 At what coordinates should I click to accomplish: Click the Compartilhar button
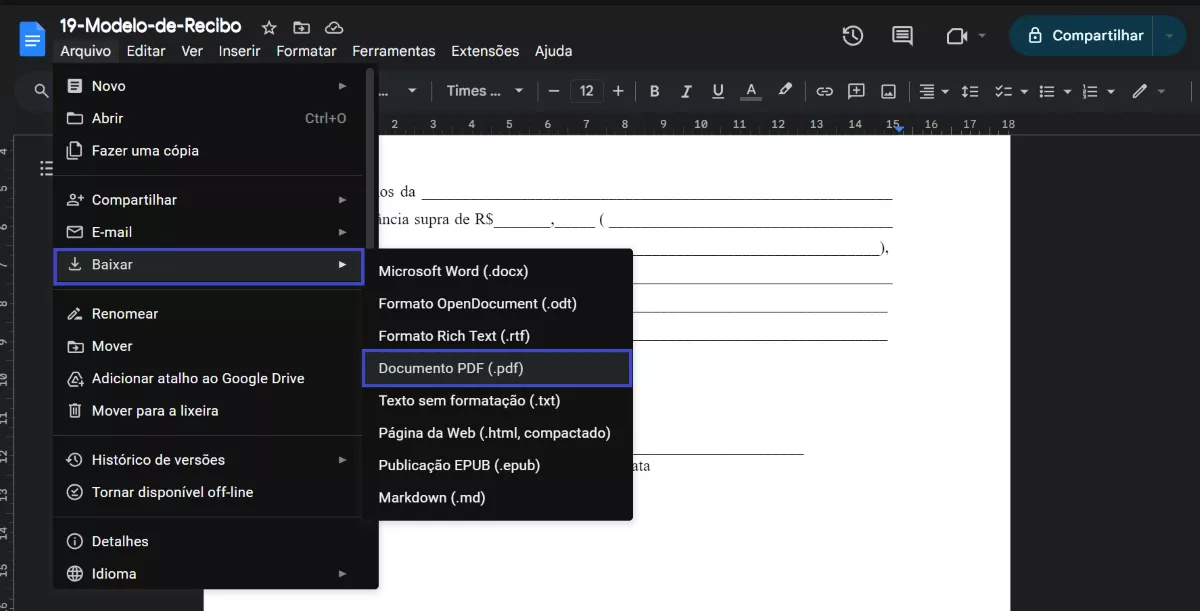1090,34
